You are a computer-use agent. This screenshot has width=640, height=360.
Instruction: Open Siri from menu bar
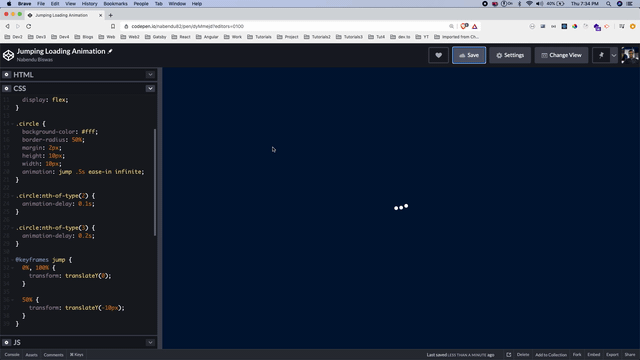[x=619, y=4]
